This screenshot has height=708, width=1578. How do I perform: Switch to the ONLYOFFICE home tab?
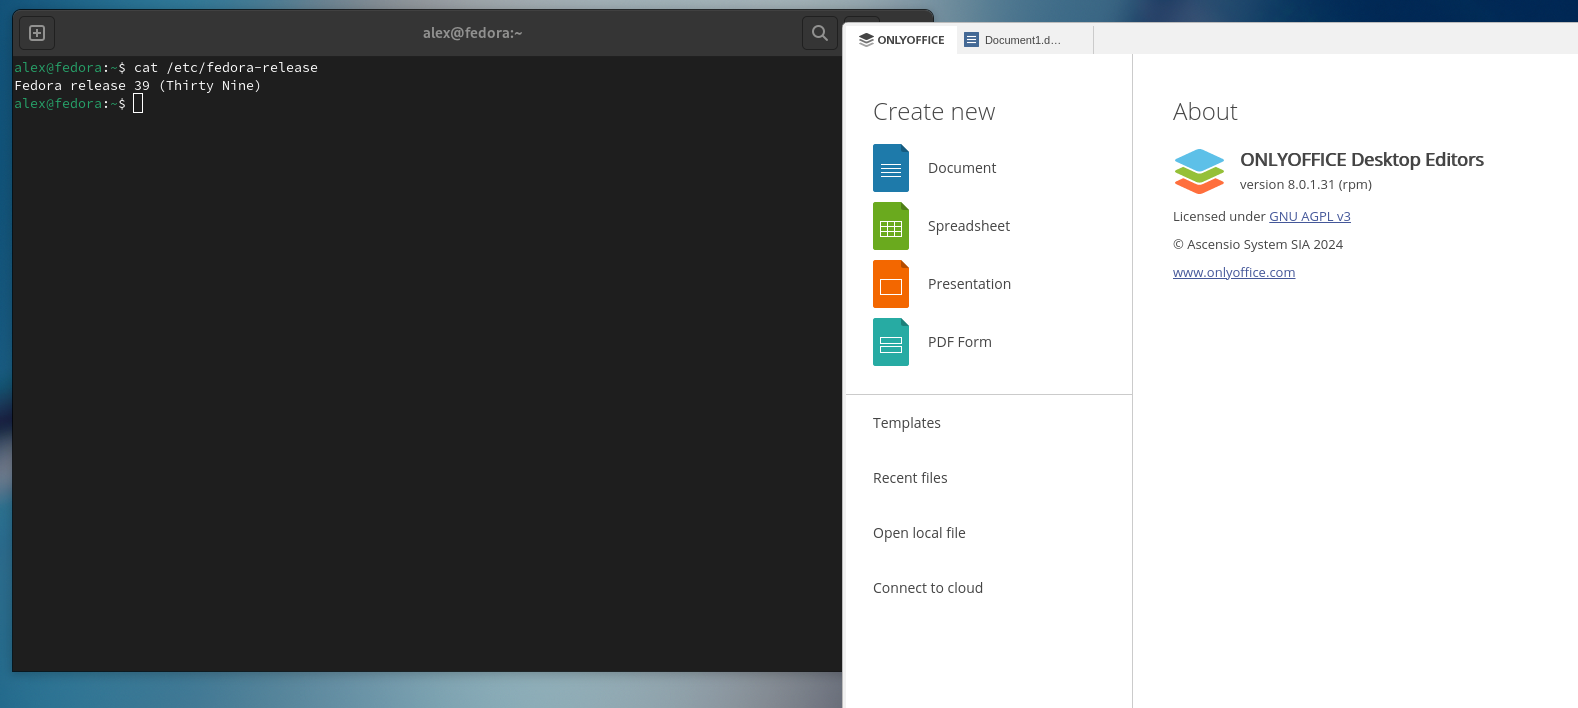[x=902, y=40]
